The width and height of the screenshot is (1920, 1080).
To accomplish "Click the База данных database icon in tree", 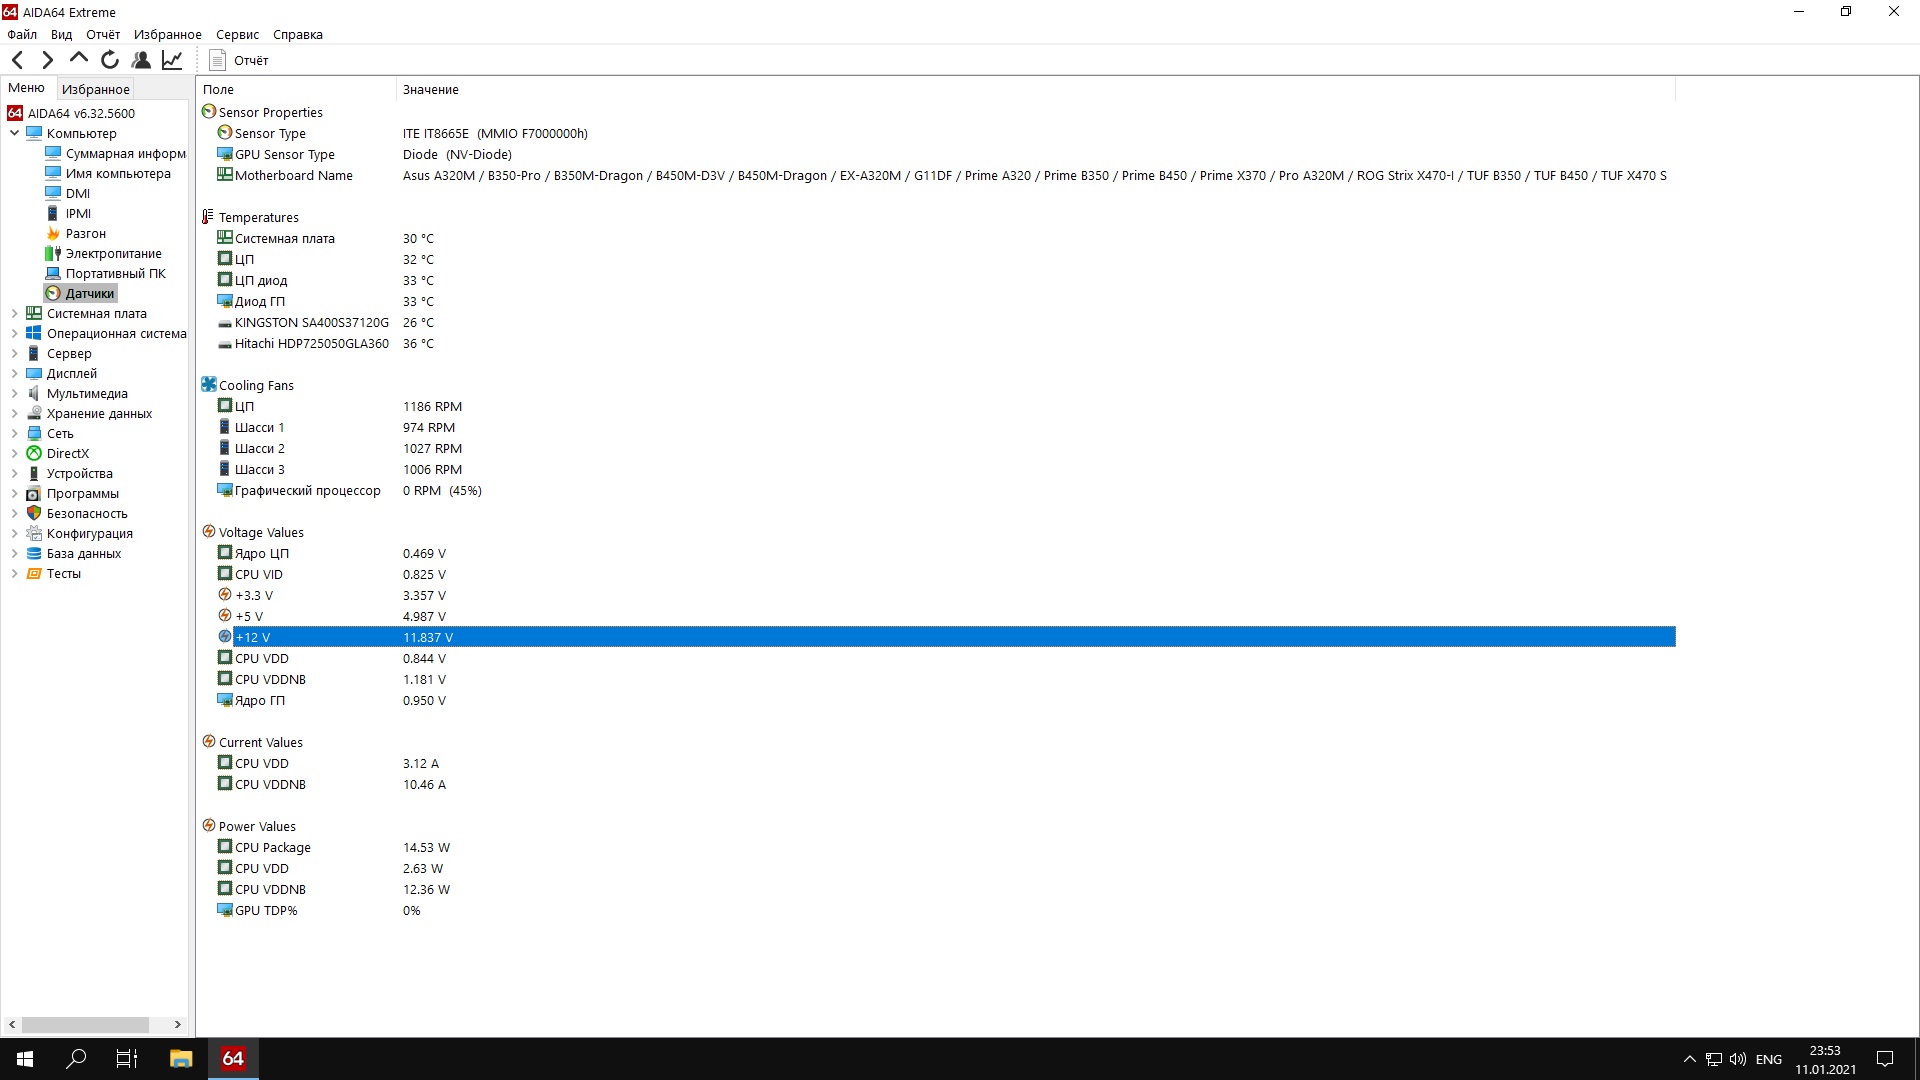I will coord(34,553).
